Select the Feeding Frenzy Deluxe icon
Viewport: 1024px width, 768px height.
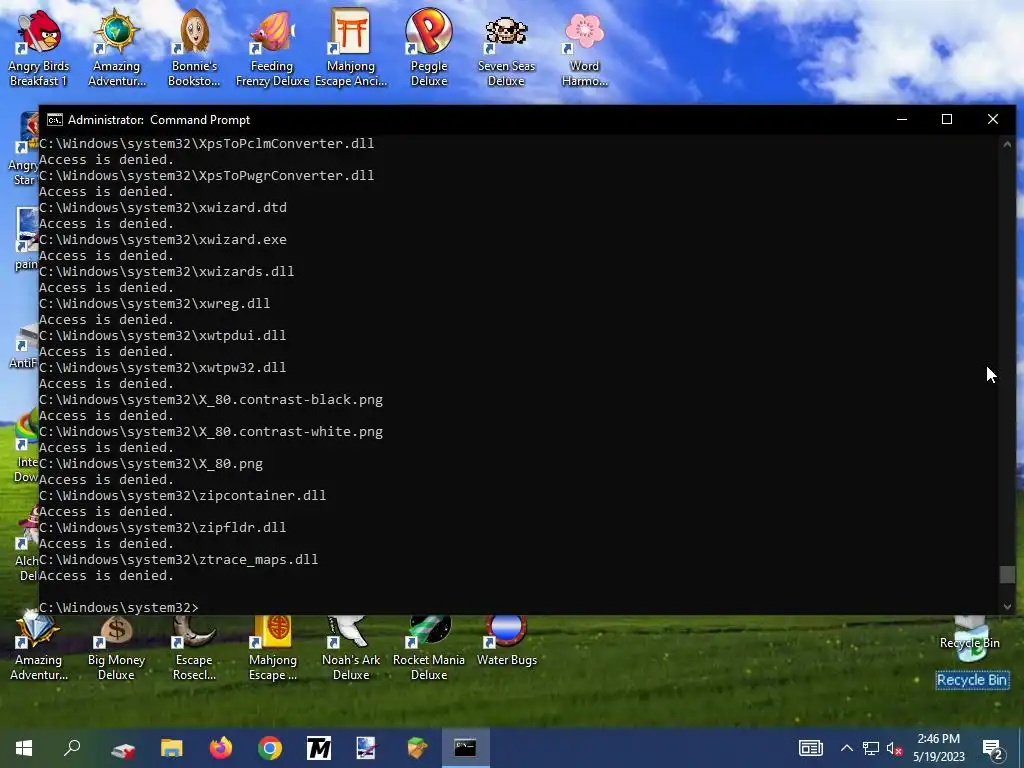[272, 48]
